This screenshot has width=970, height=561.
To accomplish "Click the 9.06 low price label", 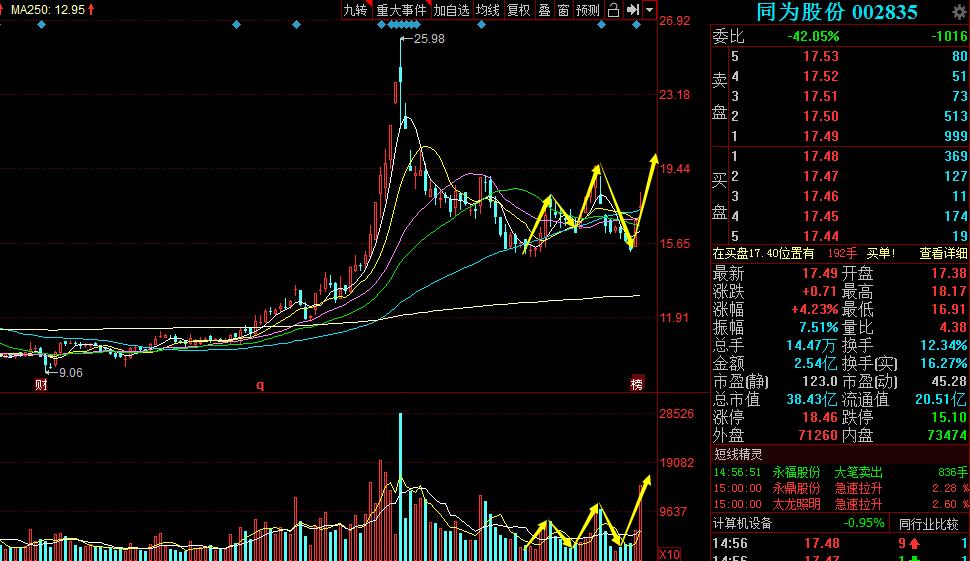I will tap(71, 372).
